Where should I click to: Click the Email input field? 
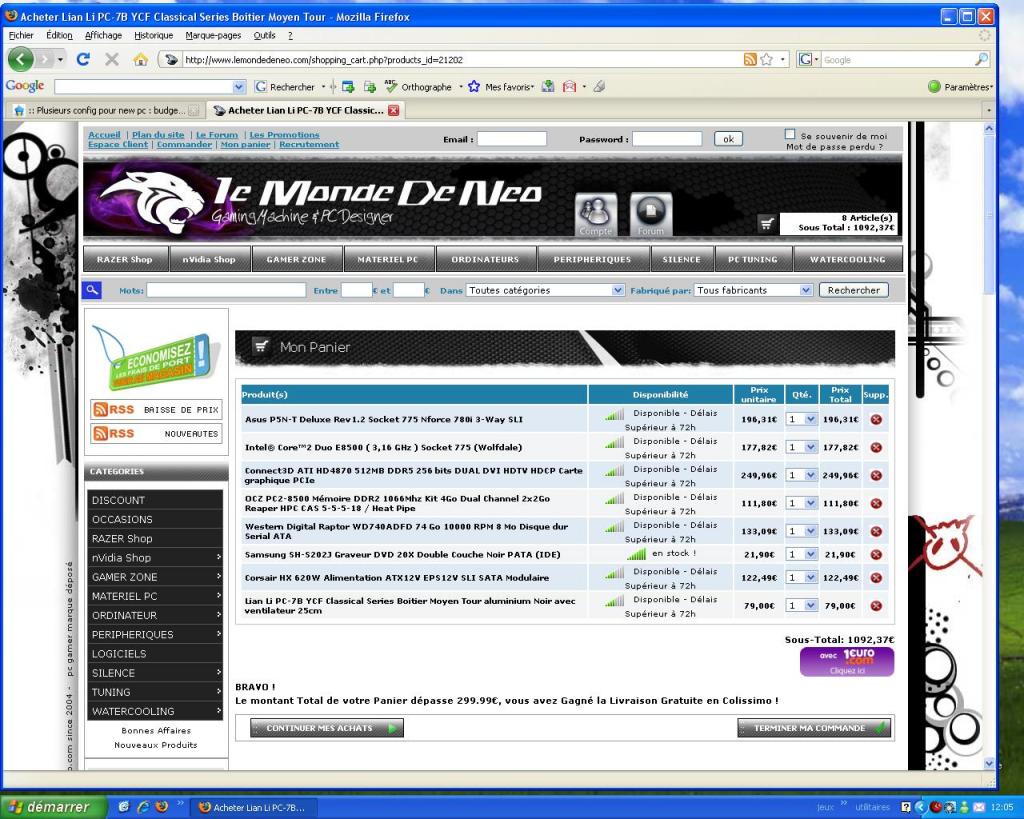click(511, 139)
